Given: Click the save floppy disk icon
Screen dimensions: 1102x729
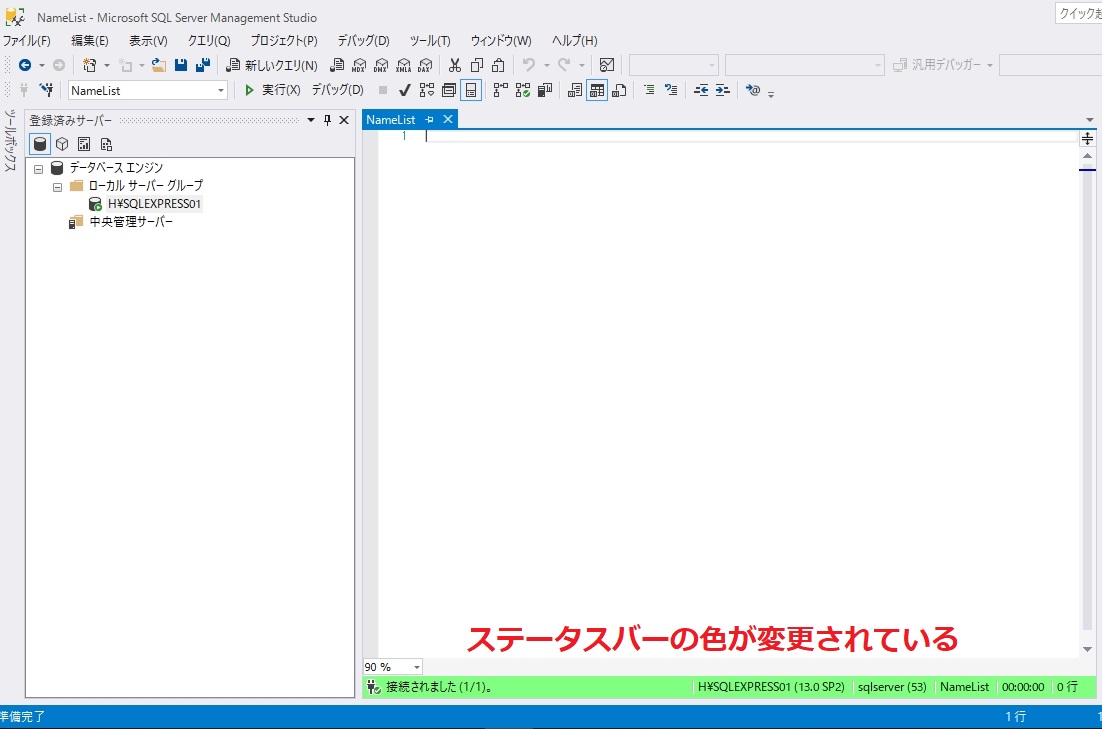Looking at the screenshot, I should click(x=181, y=65).
